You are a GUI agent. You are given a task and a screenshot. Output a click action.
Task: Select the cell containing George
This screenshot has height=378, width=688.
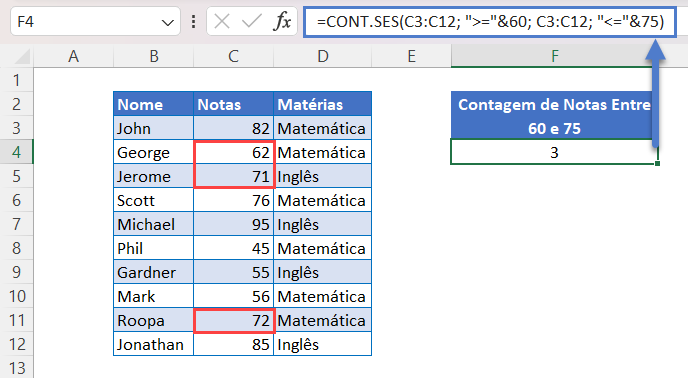click(154, 152)
